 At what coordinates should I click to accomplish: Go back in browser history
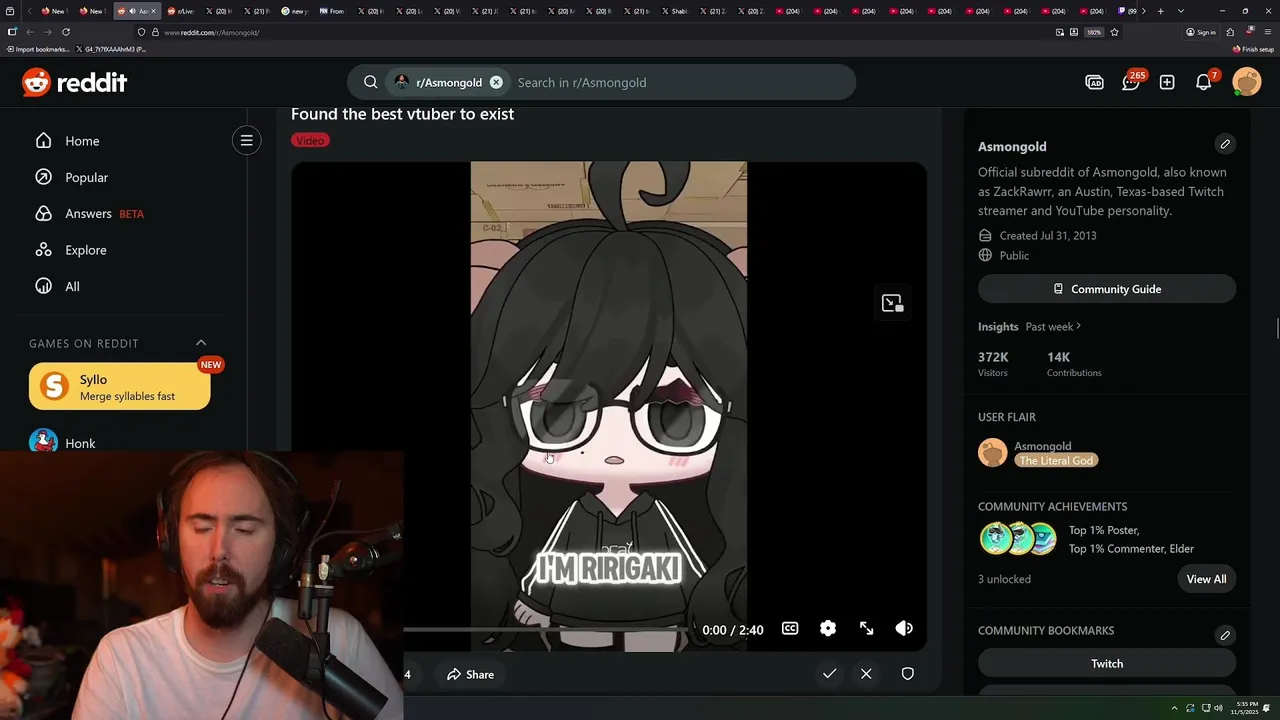point(30,32)
